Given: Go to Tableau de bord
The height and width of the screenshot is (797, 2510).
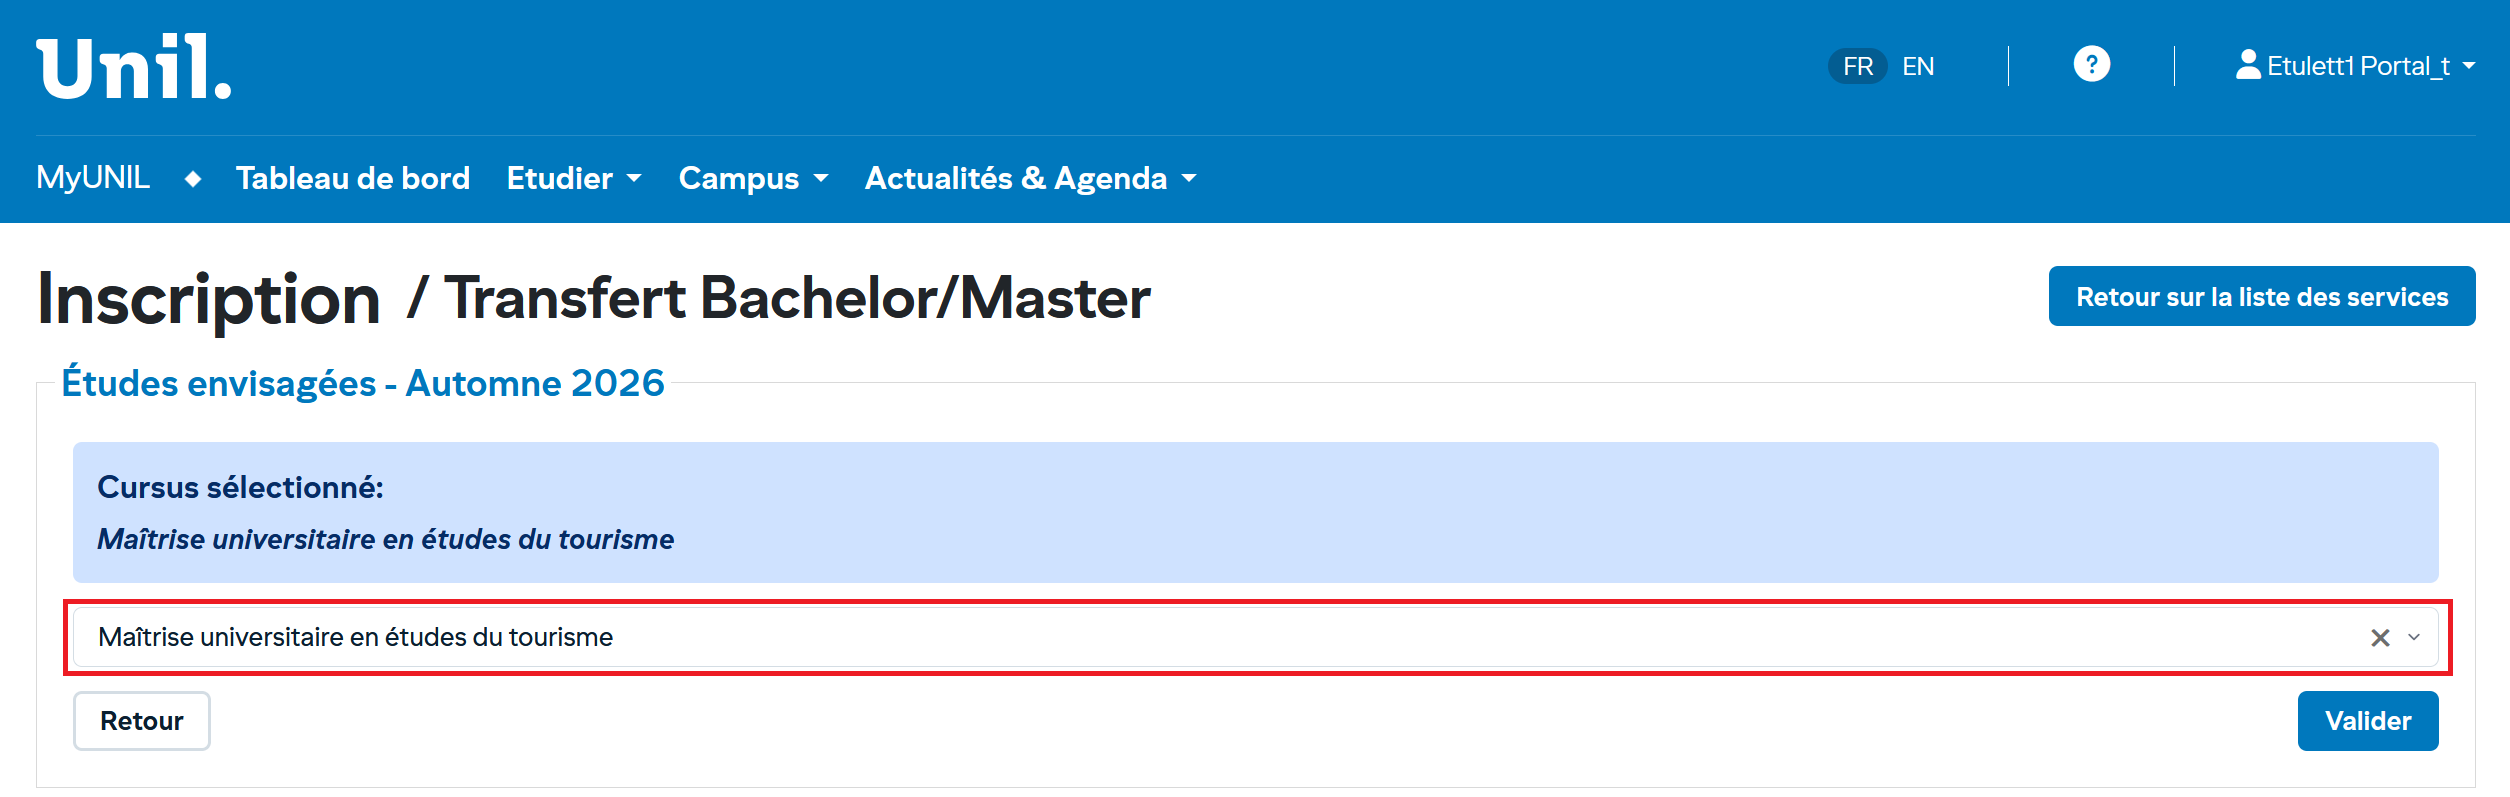Looking at the screenshot, I should pyautogui.click(x=353, y=178).
